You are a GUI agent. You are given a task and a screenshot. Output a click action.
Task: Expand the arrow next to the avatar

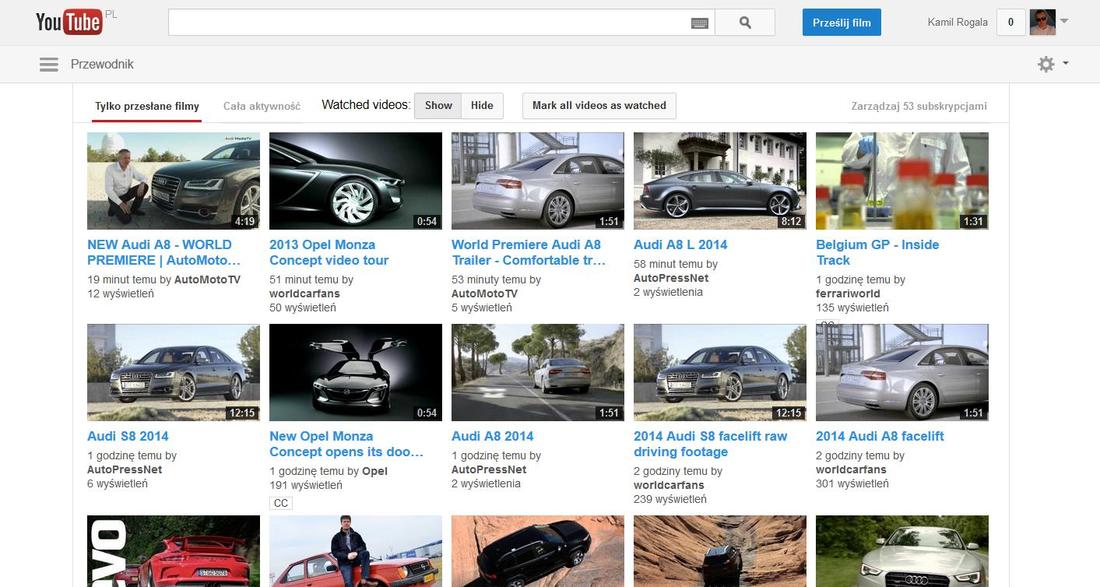coord(1064,21)
